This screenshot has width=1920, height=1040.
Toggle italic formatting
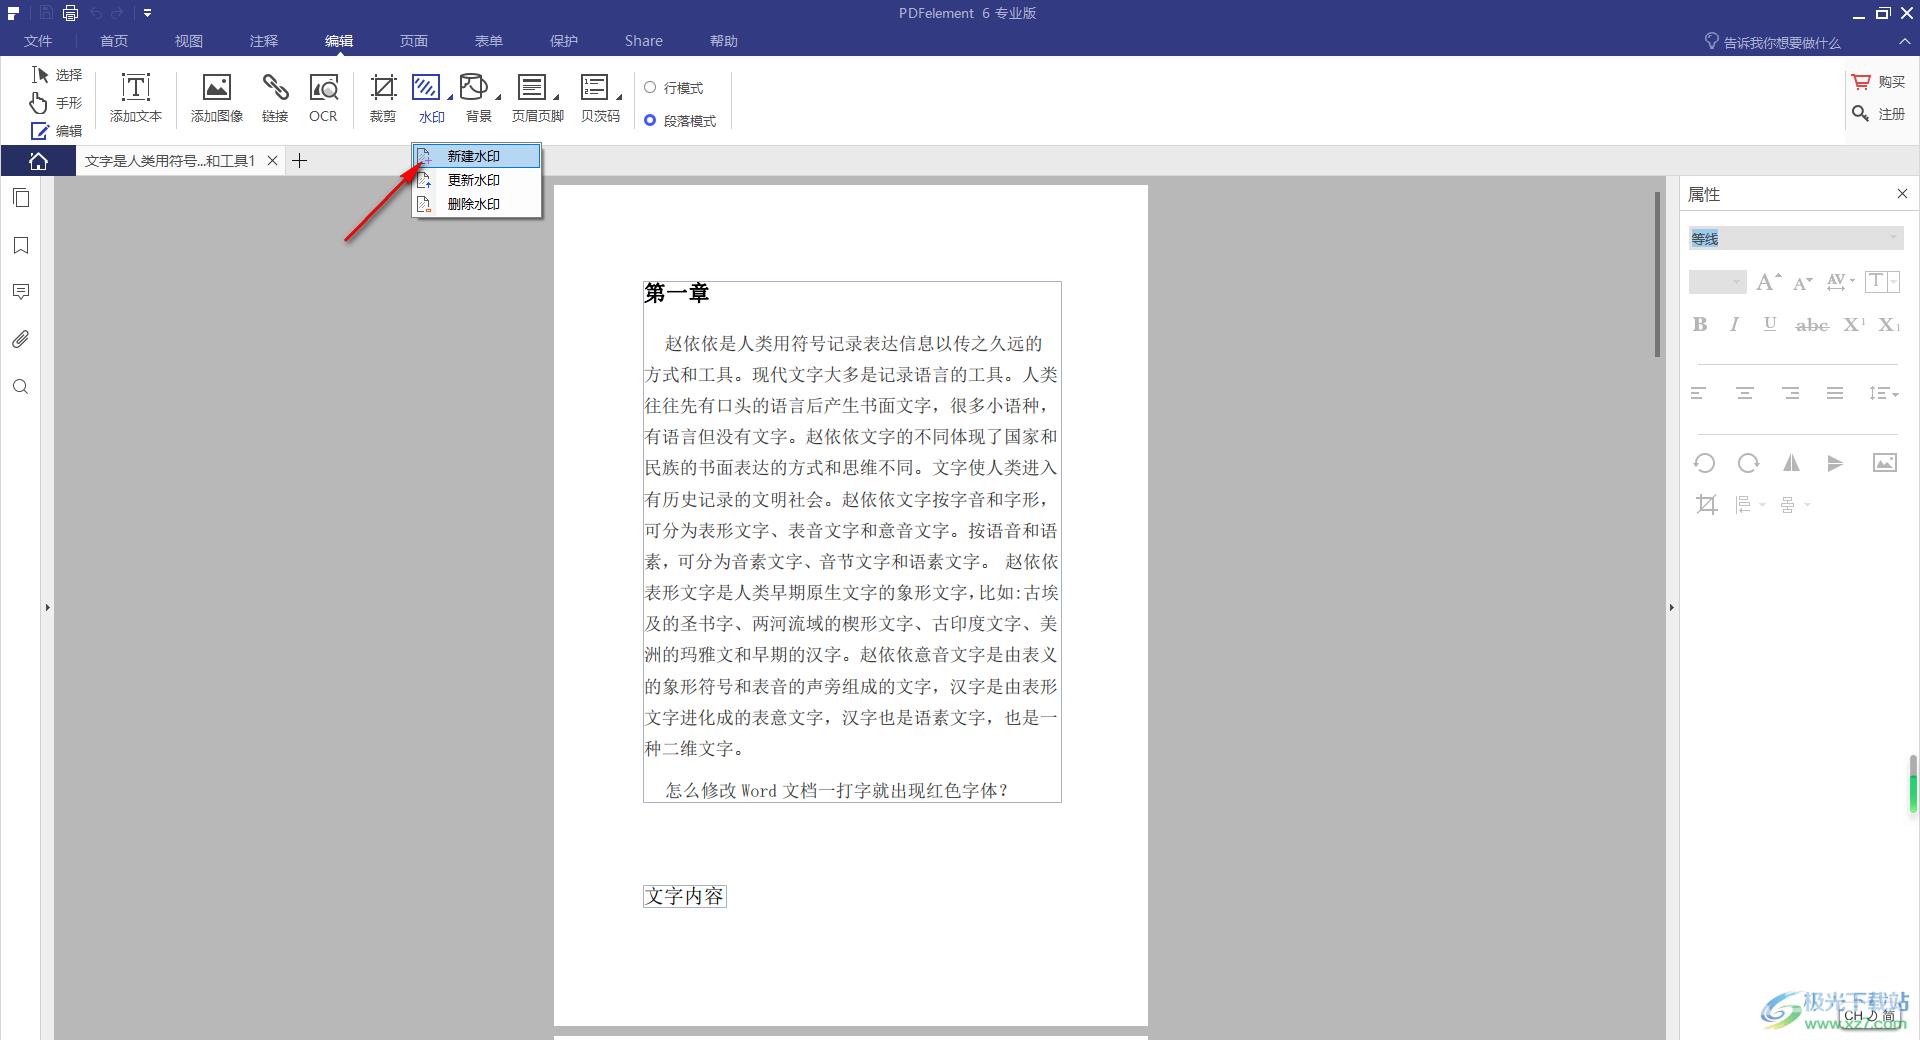[x=1735, y=324]
